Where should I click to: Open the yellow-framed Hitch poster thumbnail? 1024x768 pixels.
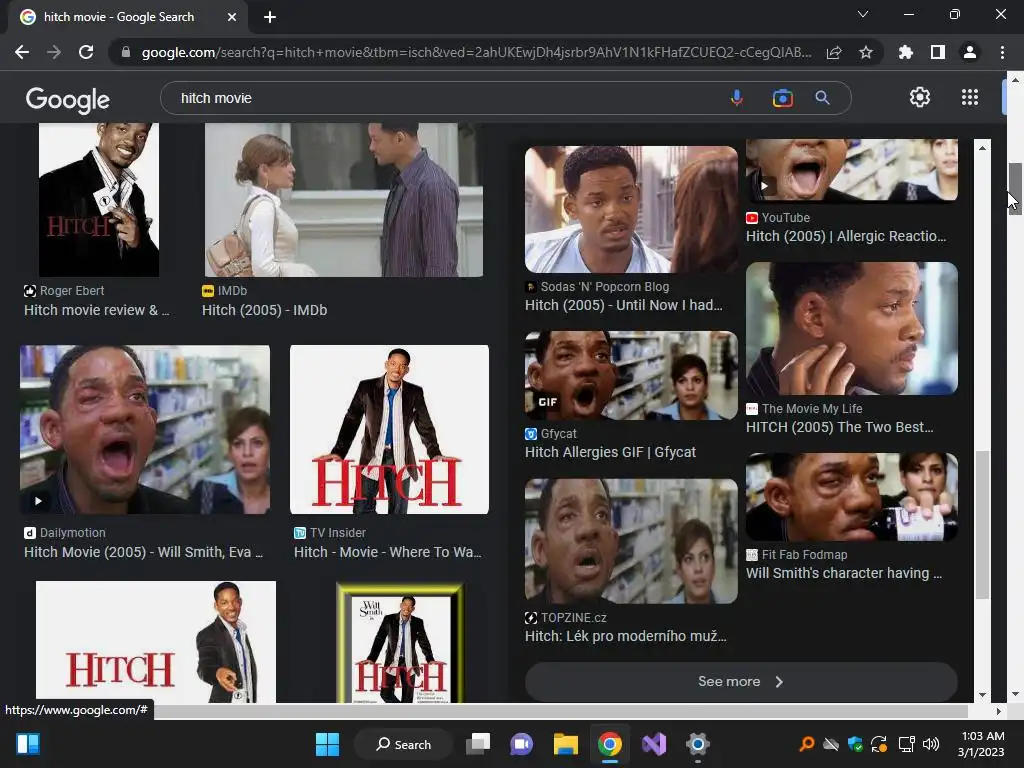point(400,643)
